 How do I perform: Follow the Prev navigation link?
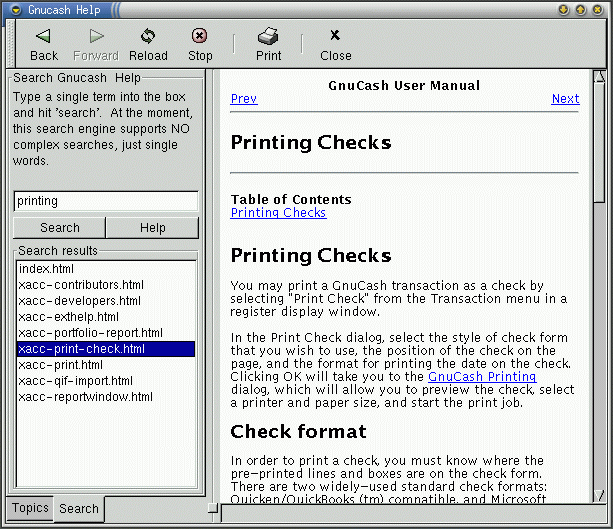pos(243,99)
